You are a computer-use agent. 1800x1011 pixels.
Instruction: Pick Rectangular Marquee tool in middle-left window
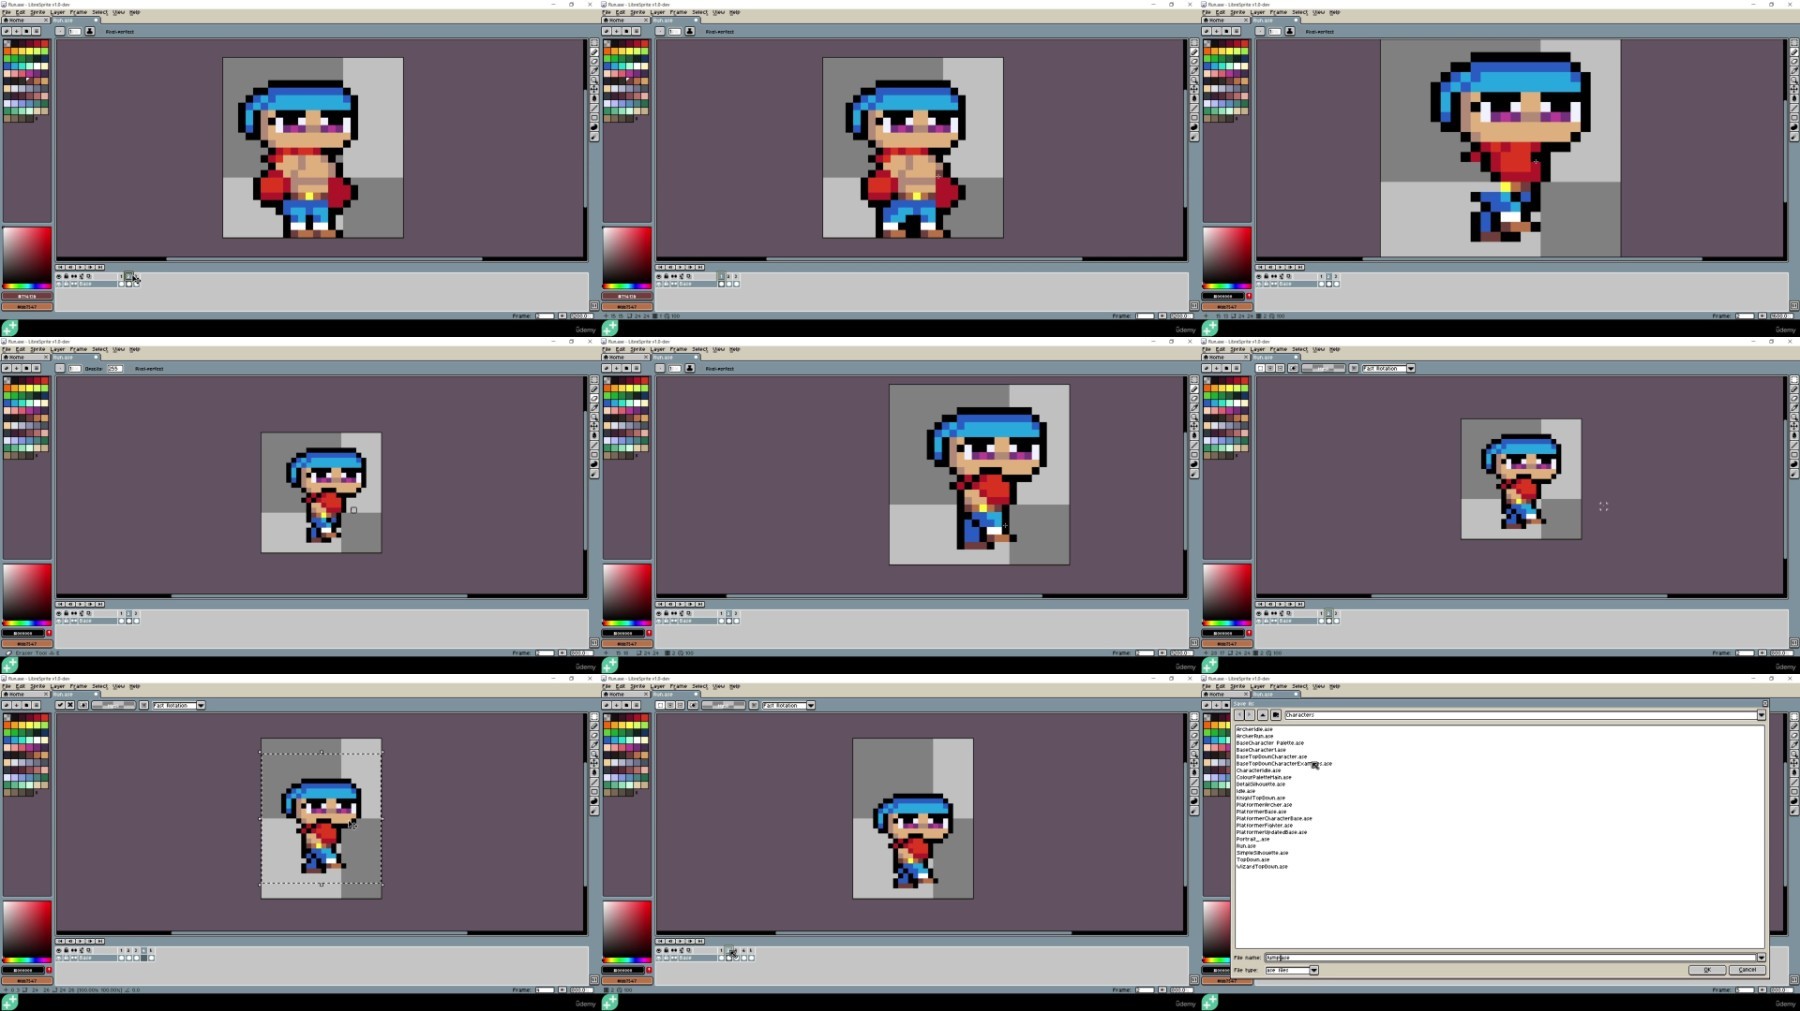click(x=594, y=380)
